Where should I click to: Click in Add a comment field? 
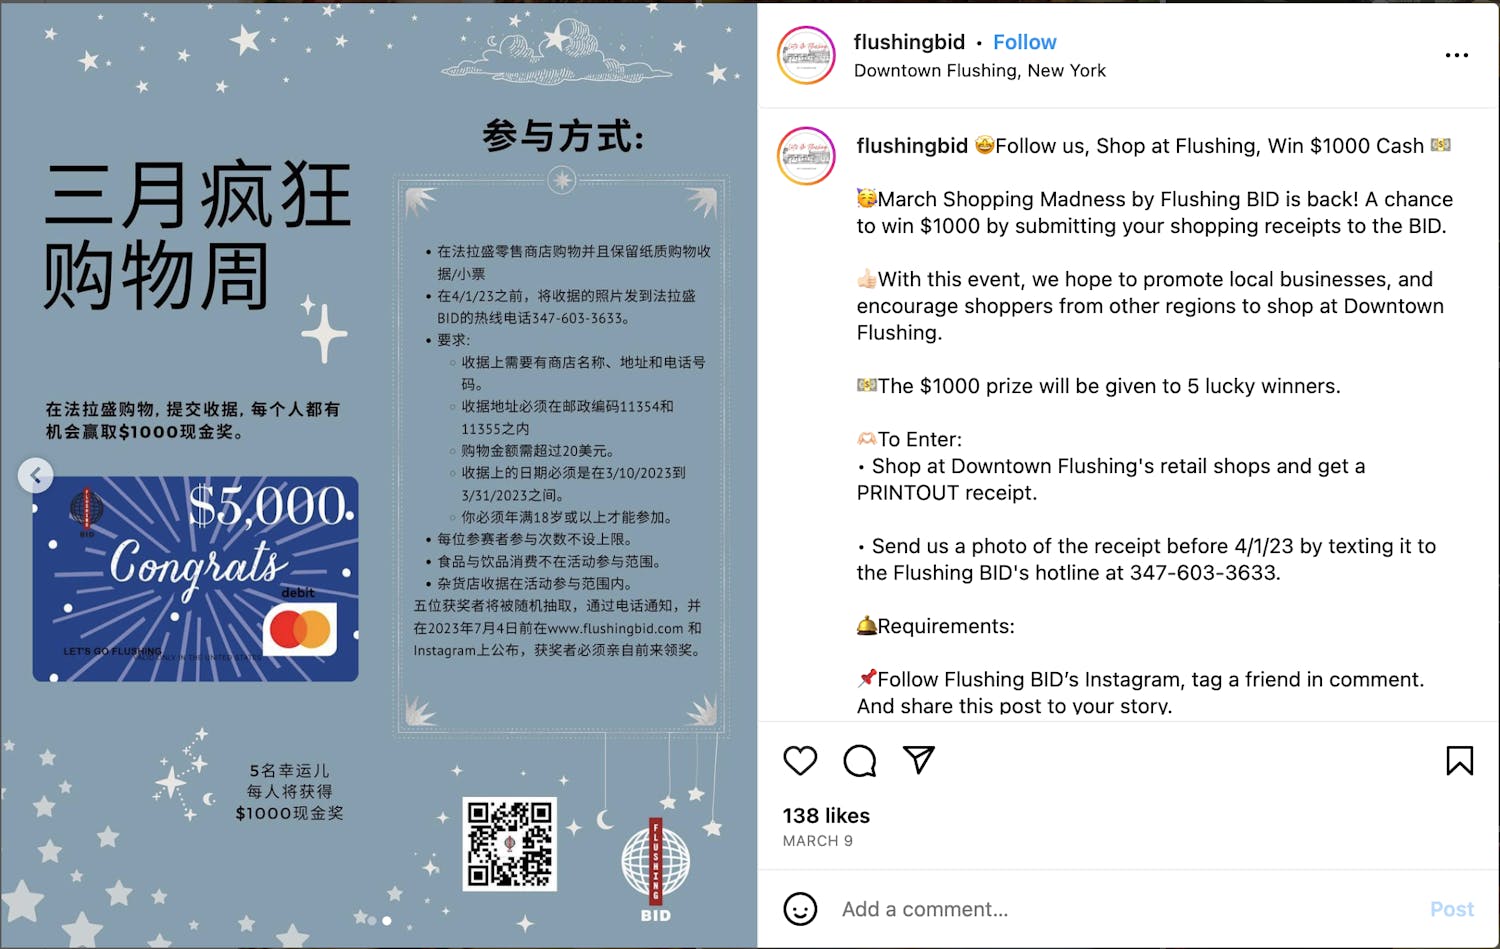coord(1125,909)
